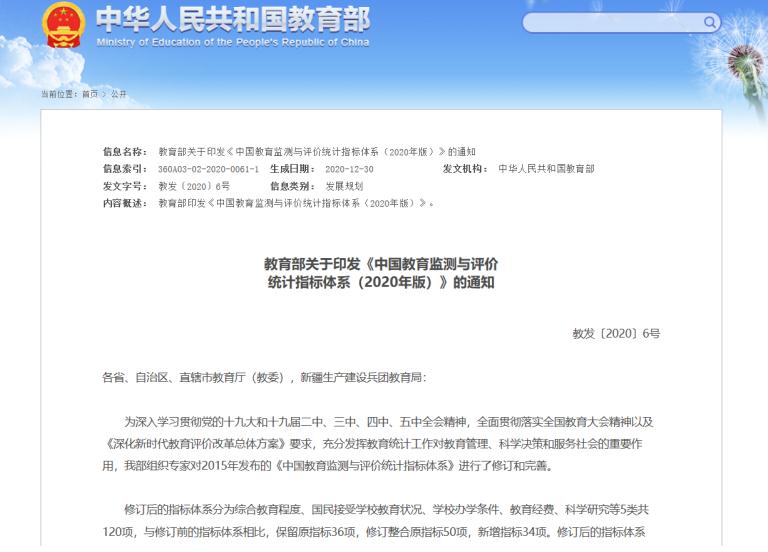Select the 内容概述 summary text

(296, 203)
